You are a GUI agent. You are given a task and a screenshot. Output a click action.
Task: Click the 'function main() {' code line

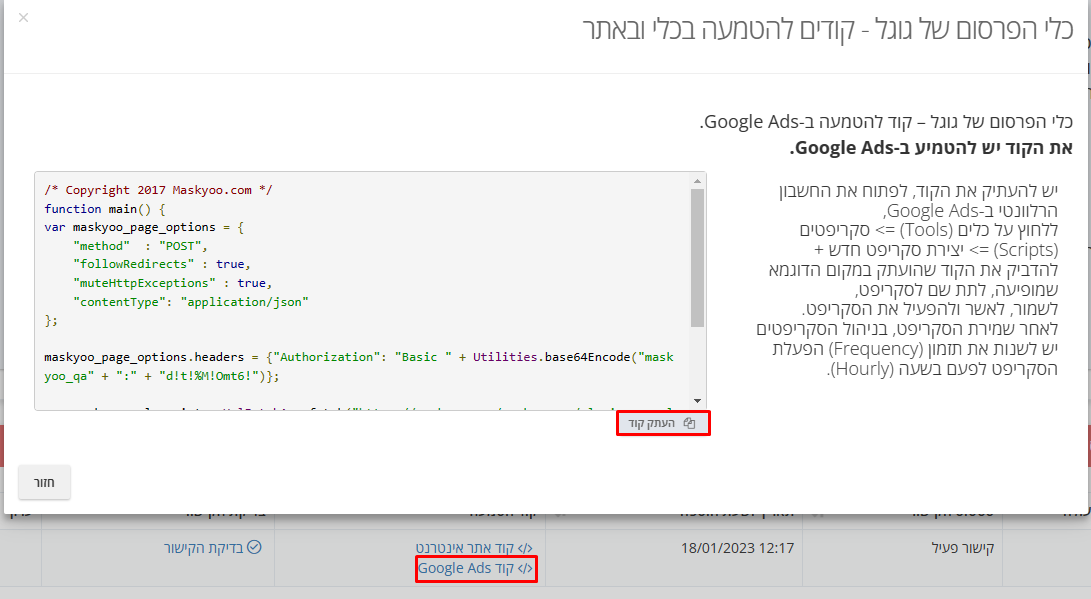point(105,209)
